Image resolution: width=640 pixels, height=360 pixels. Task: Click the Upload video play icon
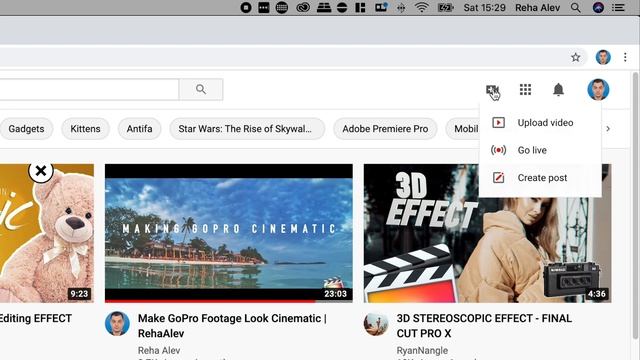[x=498, y=122]
